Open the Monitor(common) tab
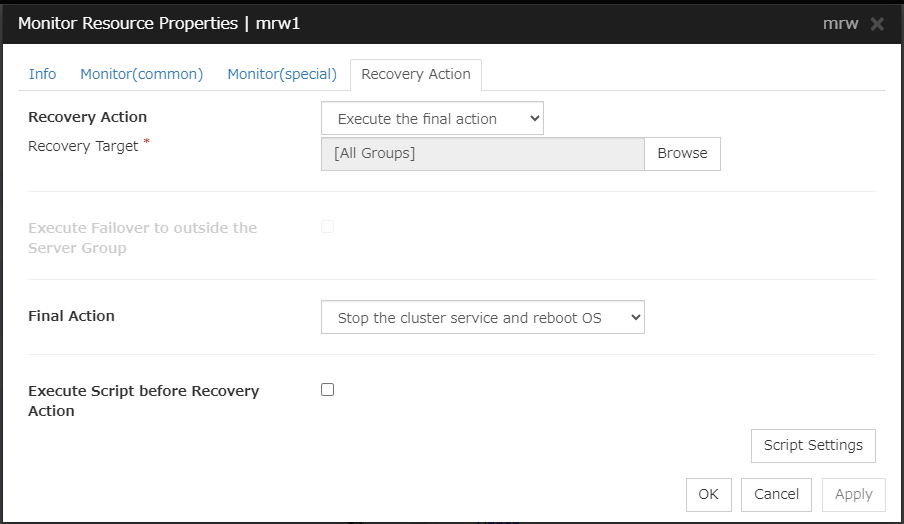Viewport: 904px width, 524px height. point(141,74)
